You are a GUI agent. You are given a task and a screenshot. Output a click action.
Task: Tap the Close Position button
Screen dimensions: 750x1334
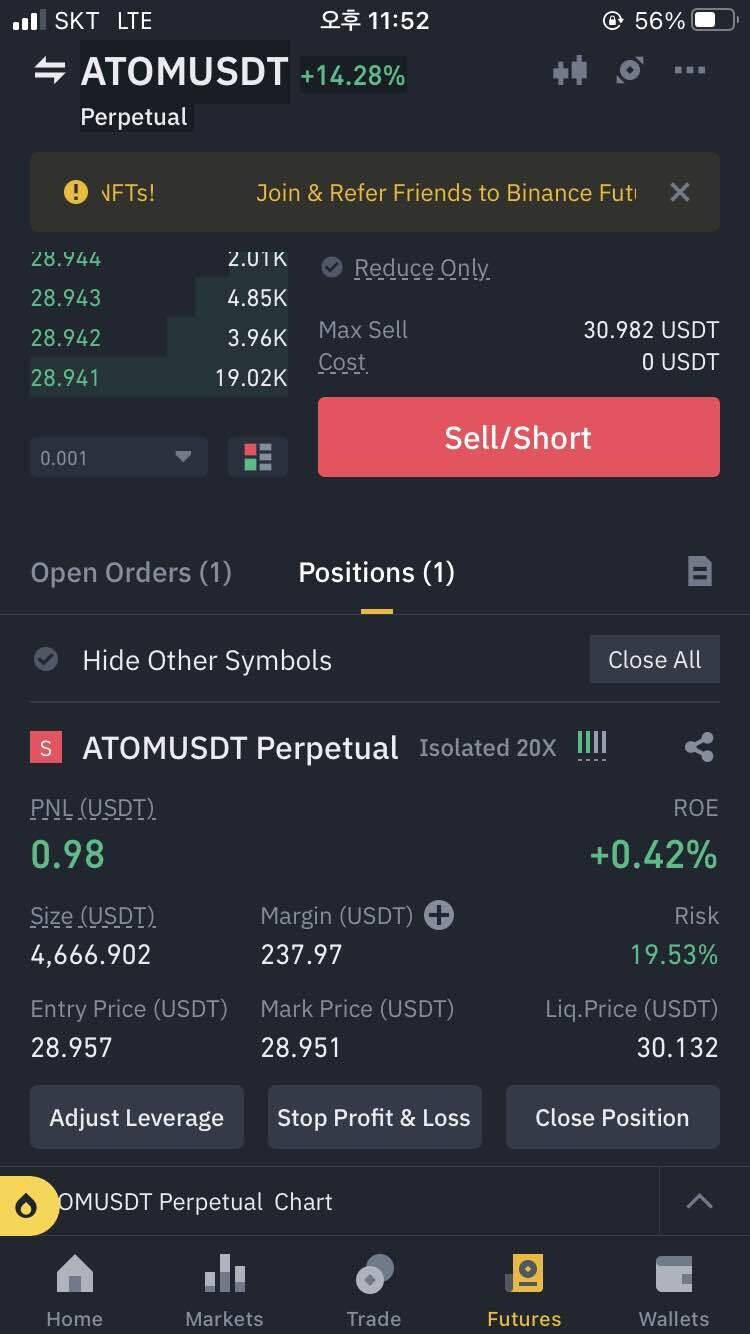612,1117
